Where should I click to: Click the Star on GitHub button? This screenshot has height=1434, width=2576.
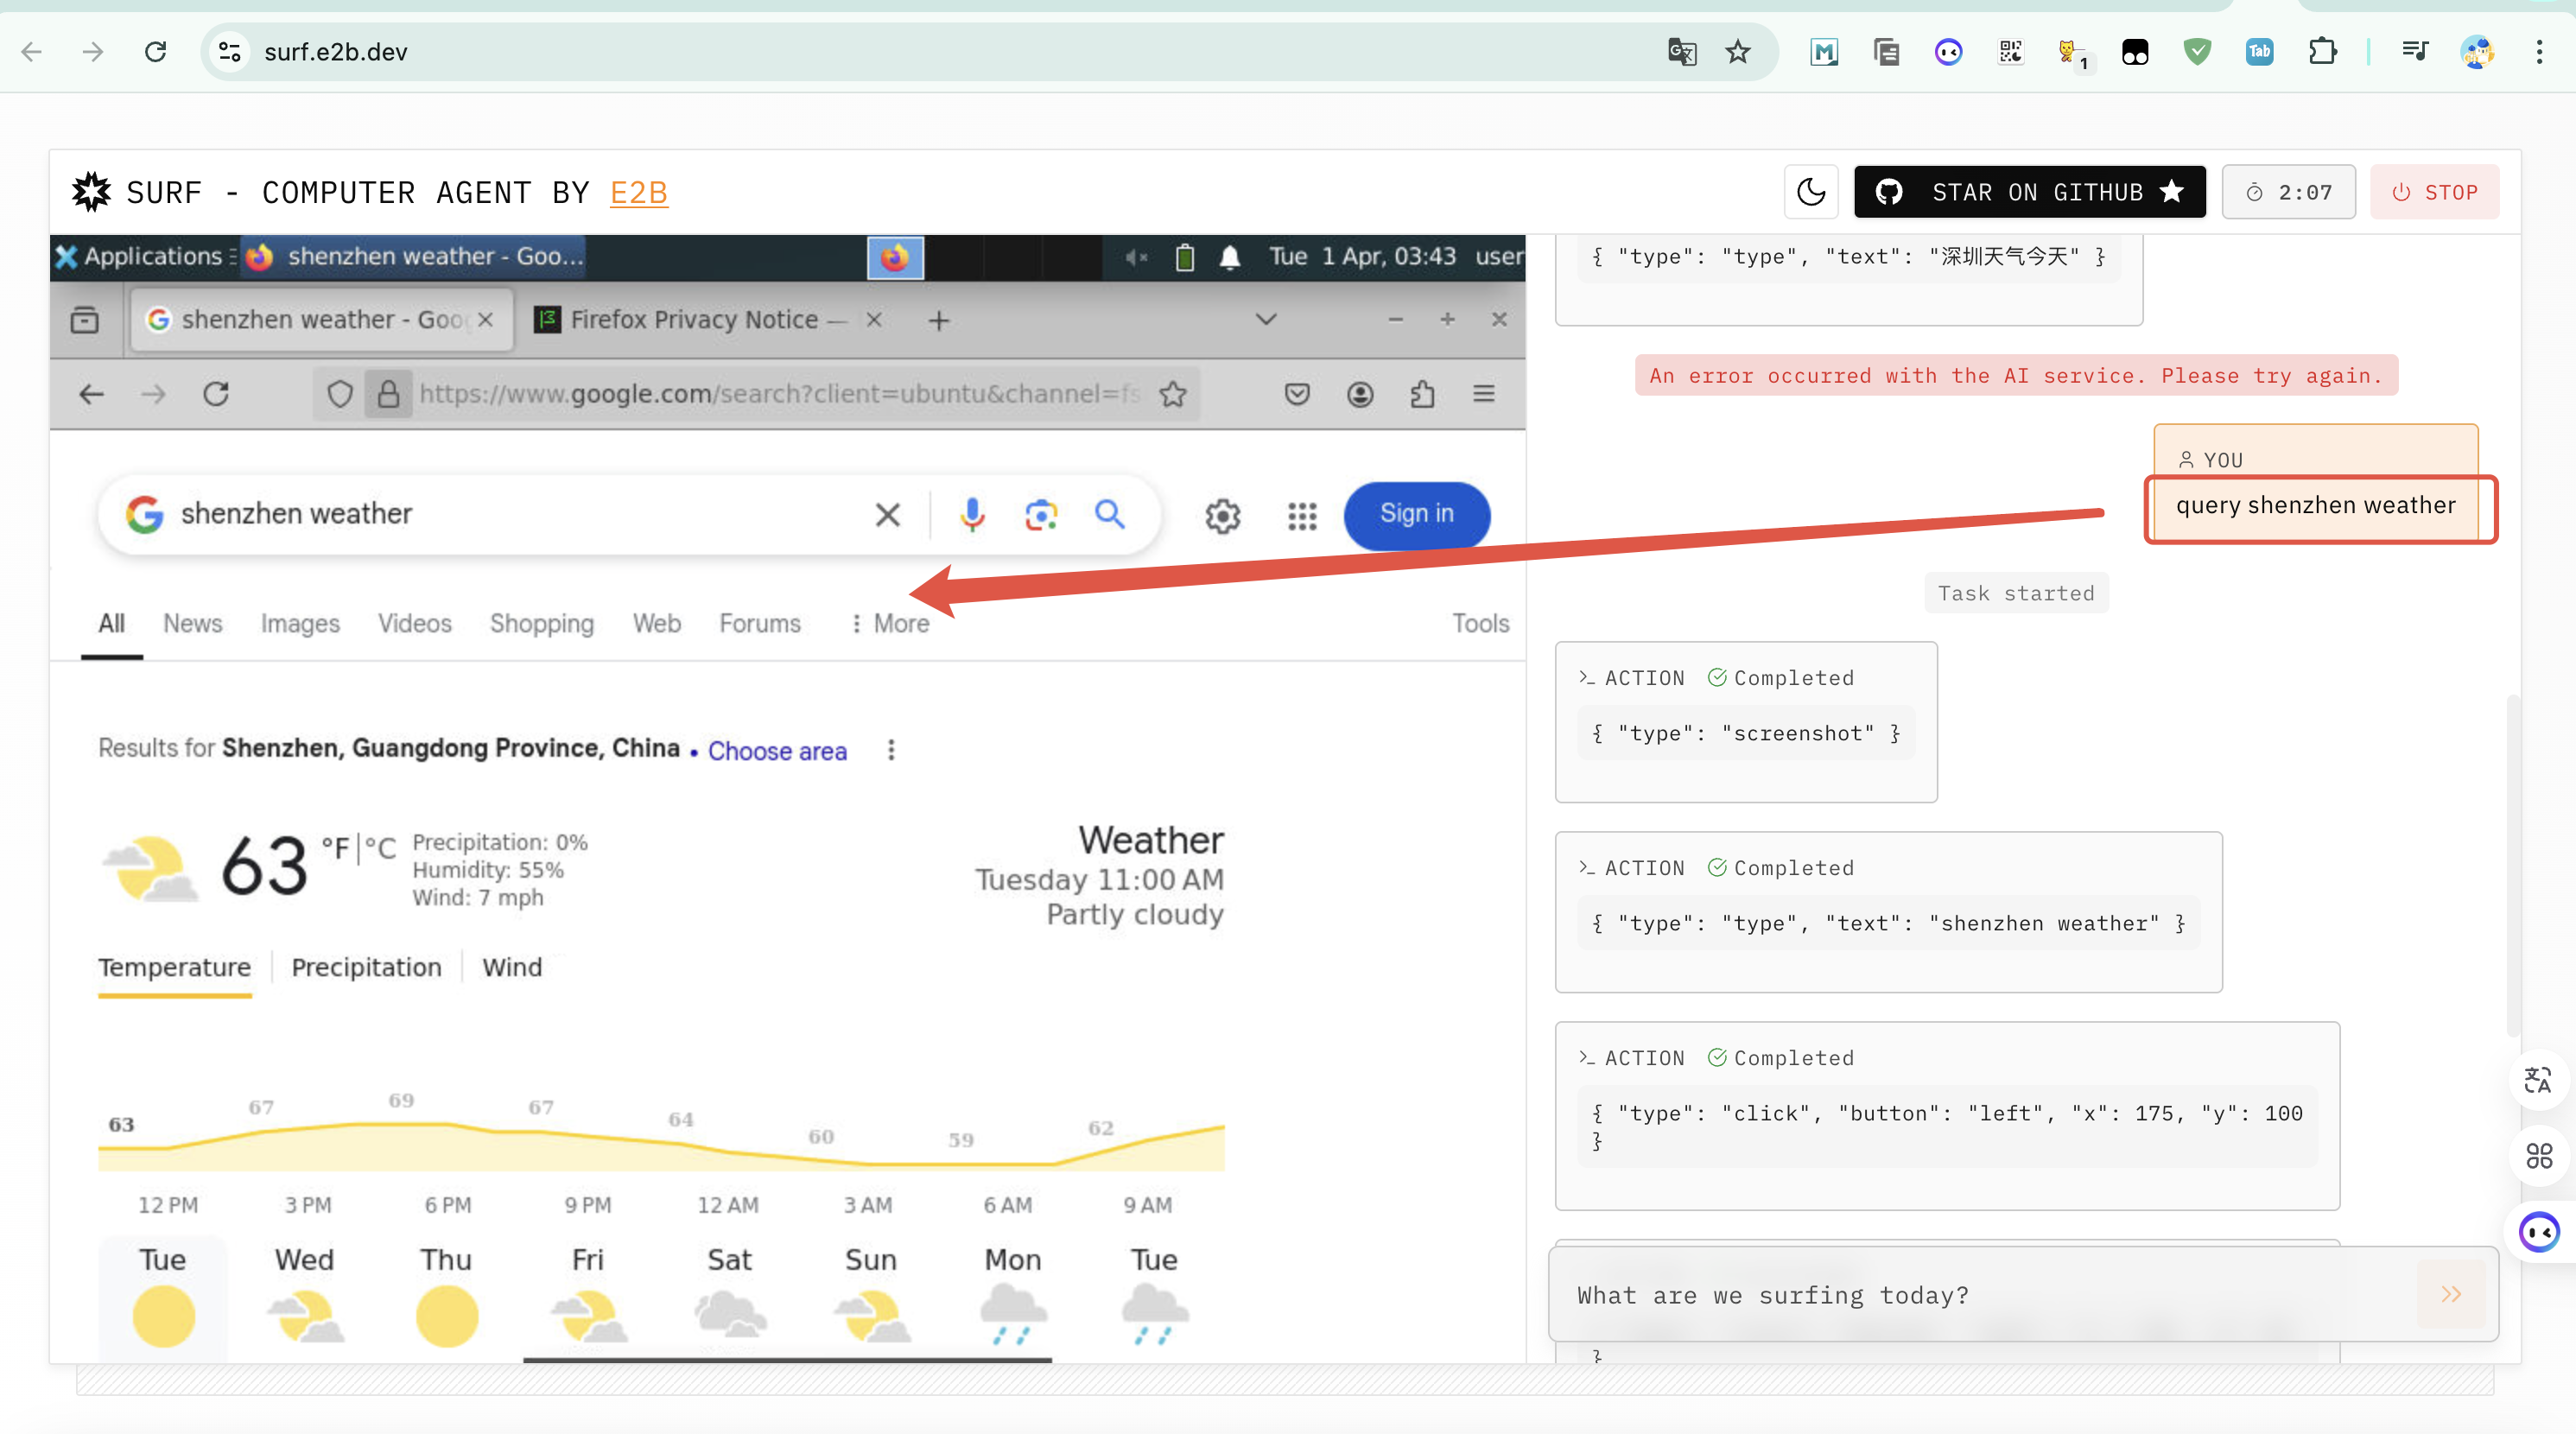pos(2029,192)
